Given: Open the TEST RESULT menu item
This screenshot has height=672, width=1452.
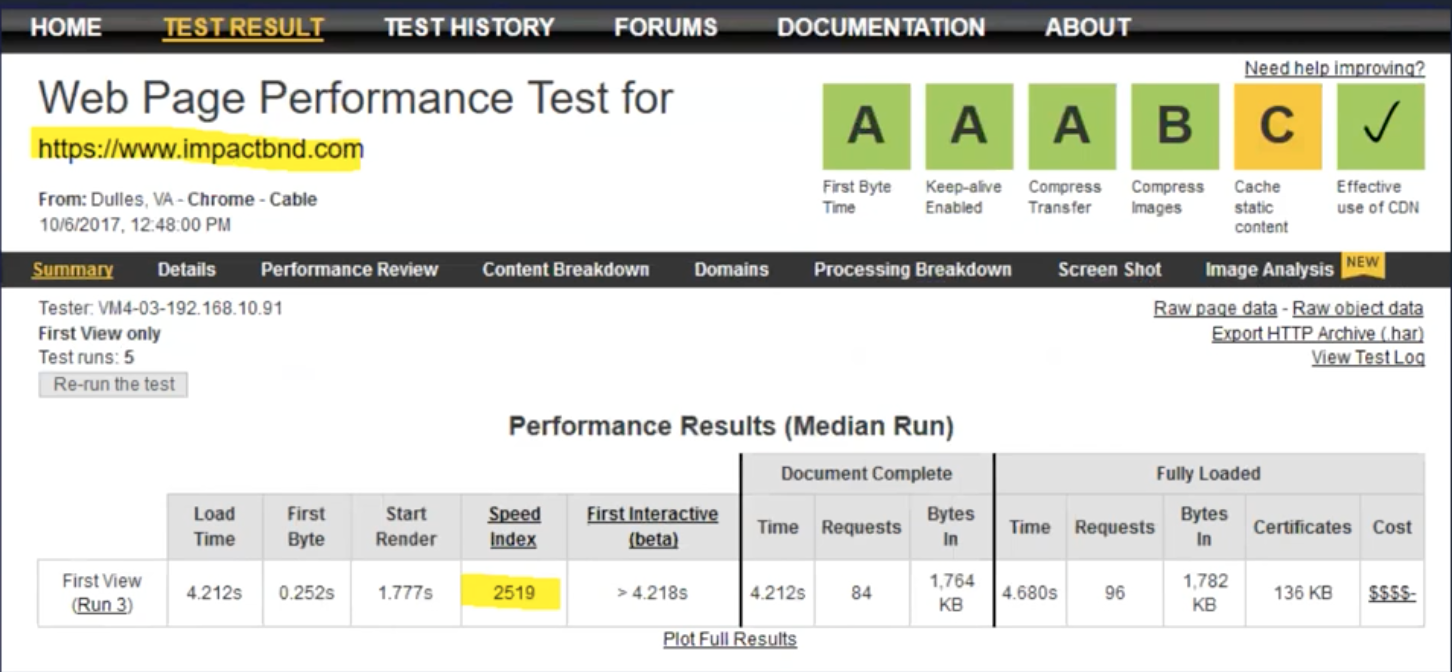Looking at the screenshot, I should pos(243,27).
